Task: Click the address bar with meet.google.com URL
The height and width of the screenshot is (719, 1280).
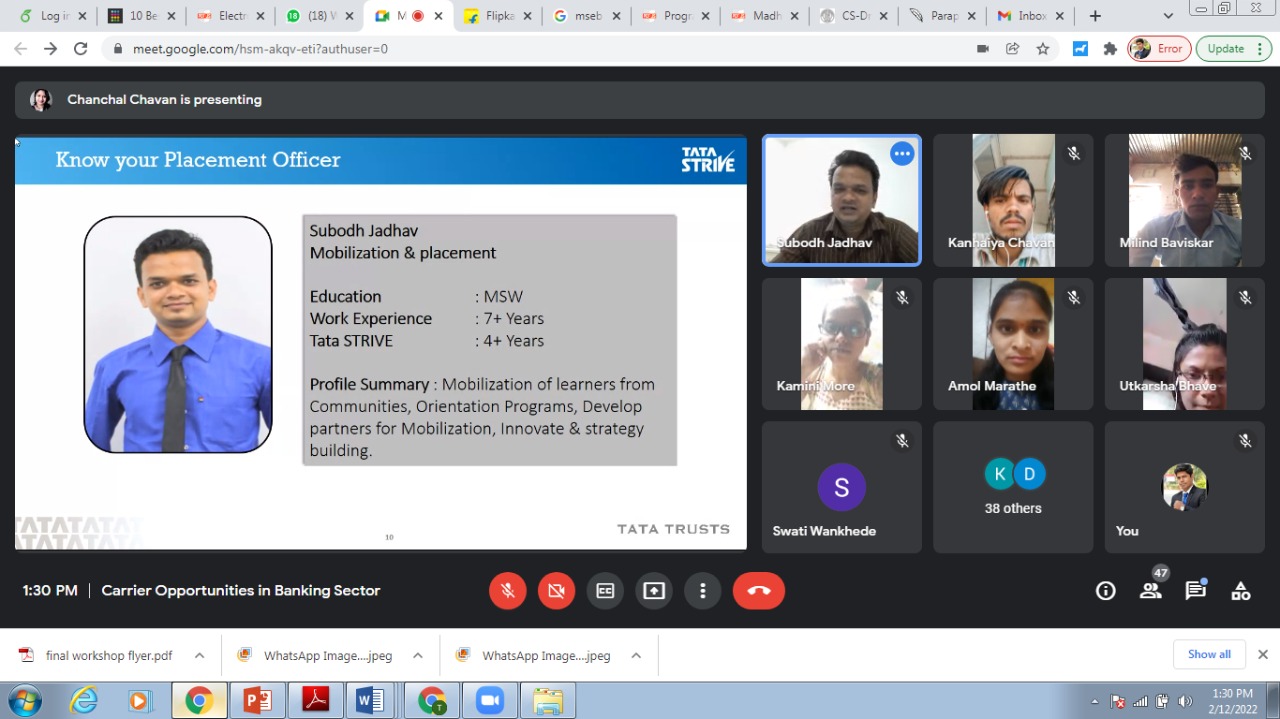Action: coord(540,49)
